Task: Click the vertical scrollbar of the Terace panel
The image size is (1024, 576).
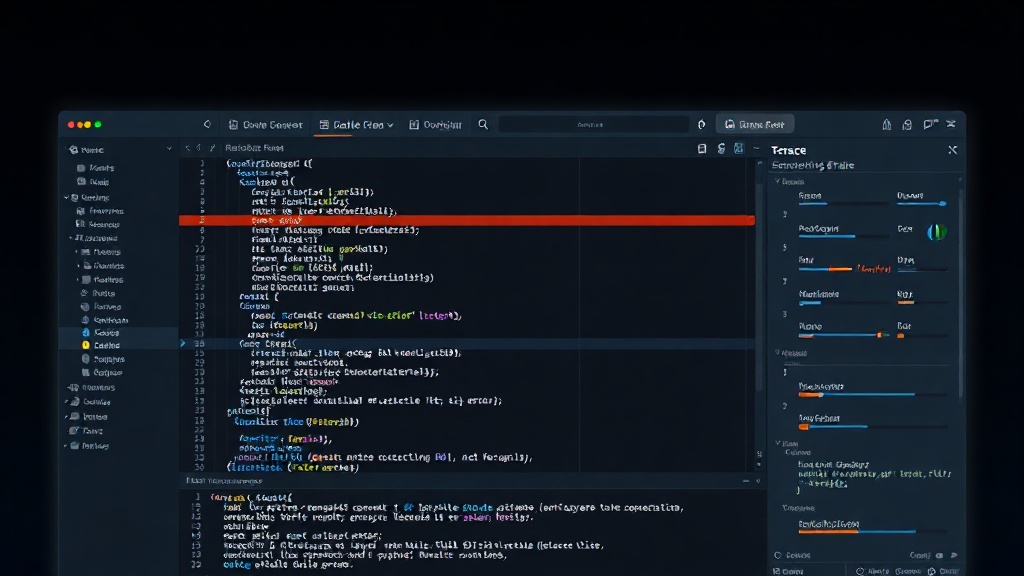Action: (961, 291)
